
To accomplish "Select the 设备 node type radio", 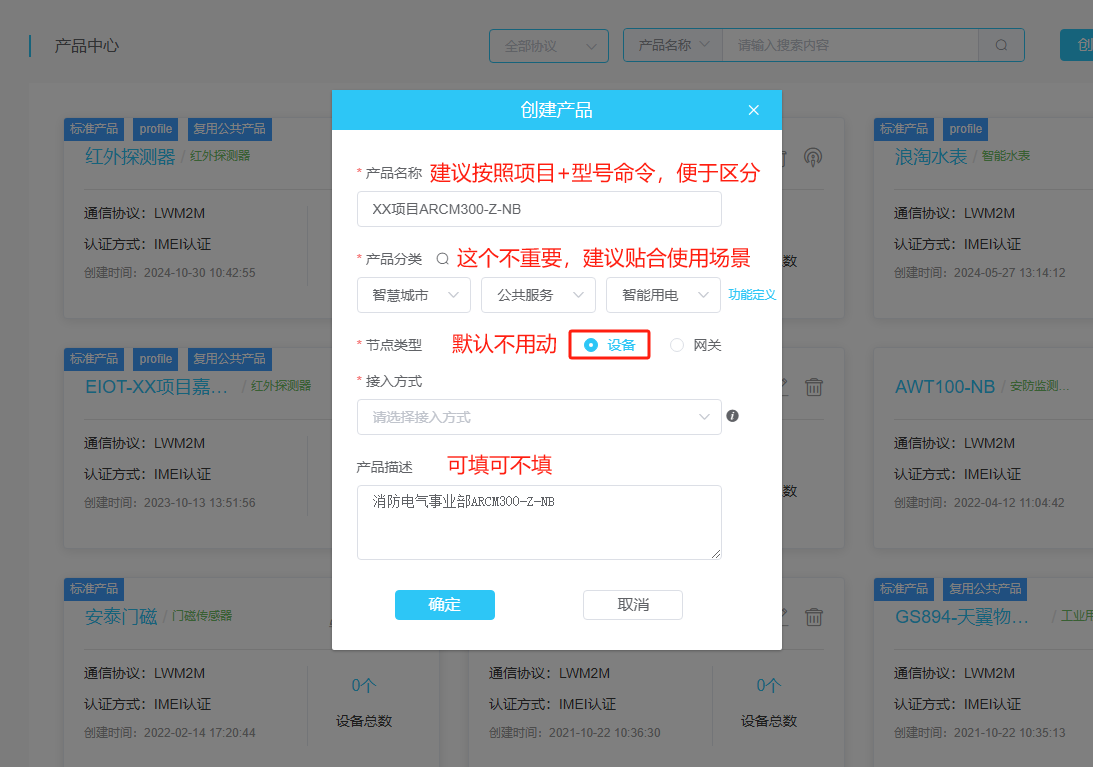I will (591, 345).
